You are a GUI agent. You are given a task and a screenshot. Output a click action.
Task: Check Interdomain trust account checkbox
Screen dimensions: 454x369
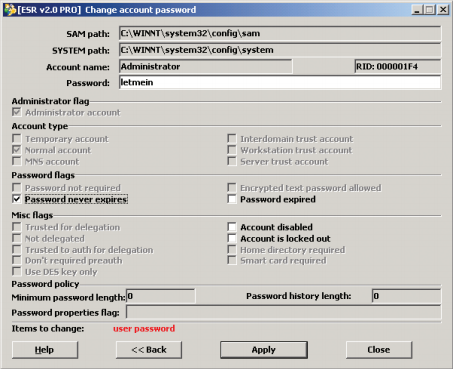point(232,138)
